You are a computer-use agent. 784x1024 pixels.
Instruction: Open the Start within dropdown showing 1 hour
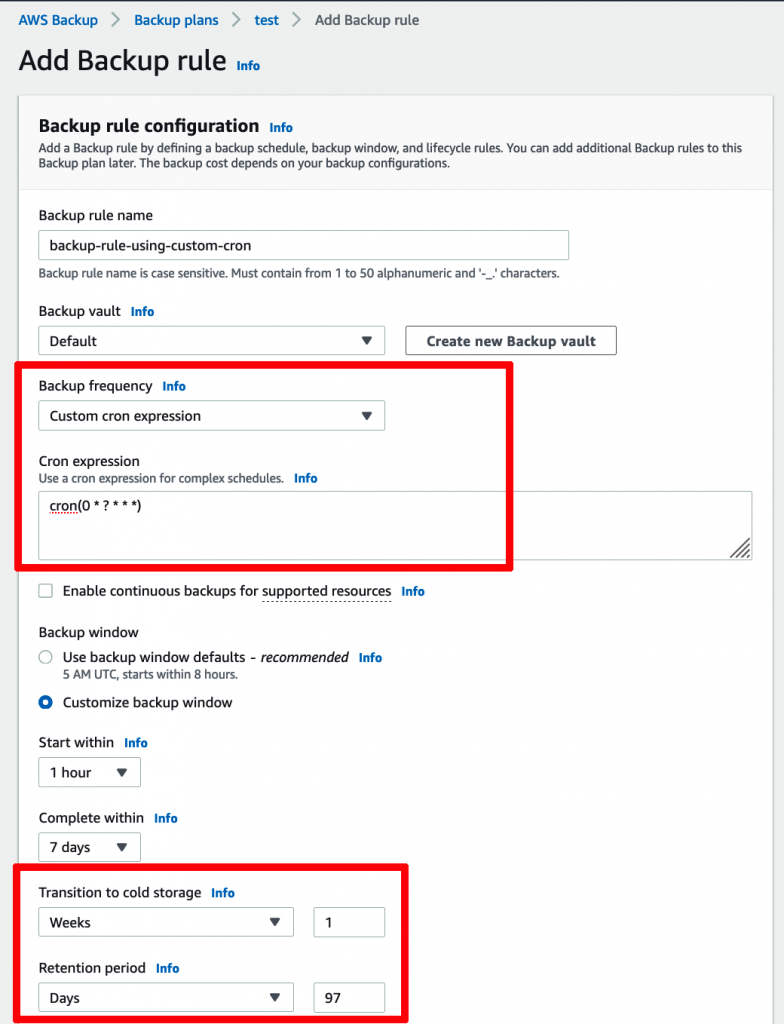89,772
